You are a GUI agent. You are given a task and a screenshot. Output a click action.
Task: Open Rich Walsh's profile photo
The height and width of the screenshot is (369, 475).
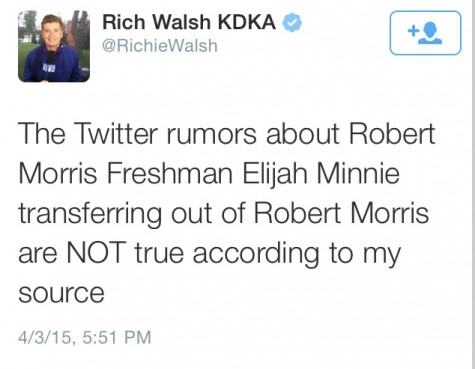54,46
